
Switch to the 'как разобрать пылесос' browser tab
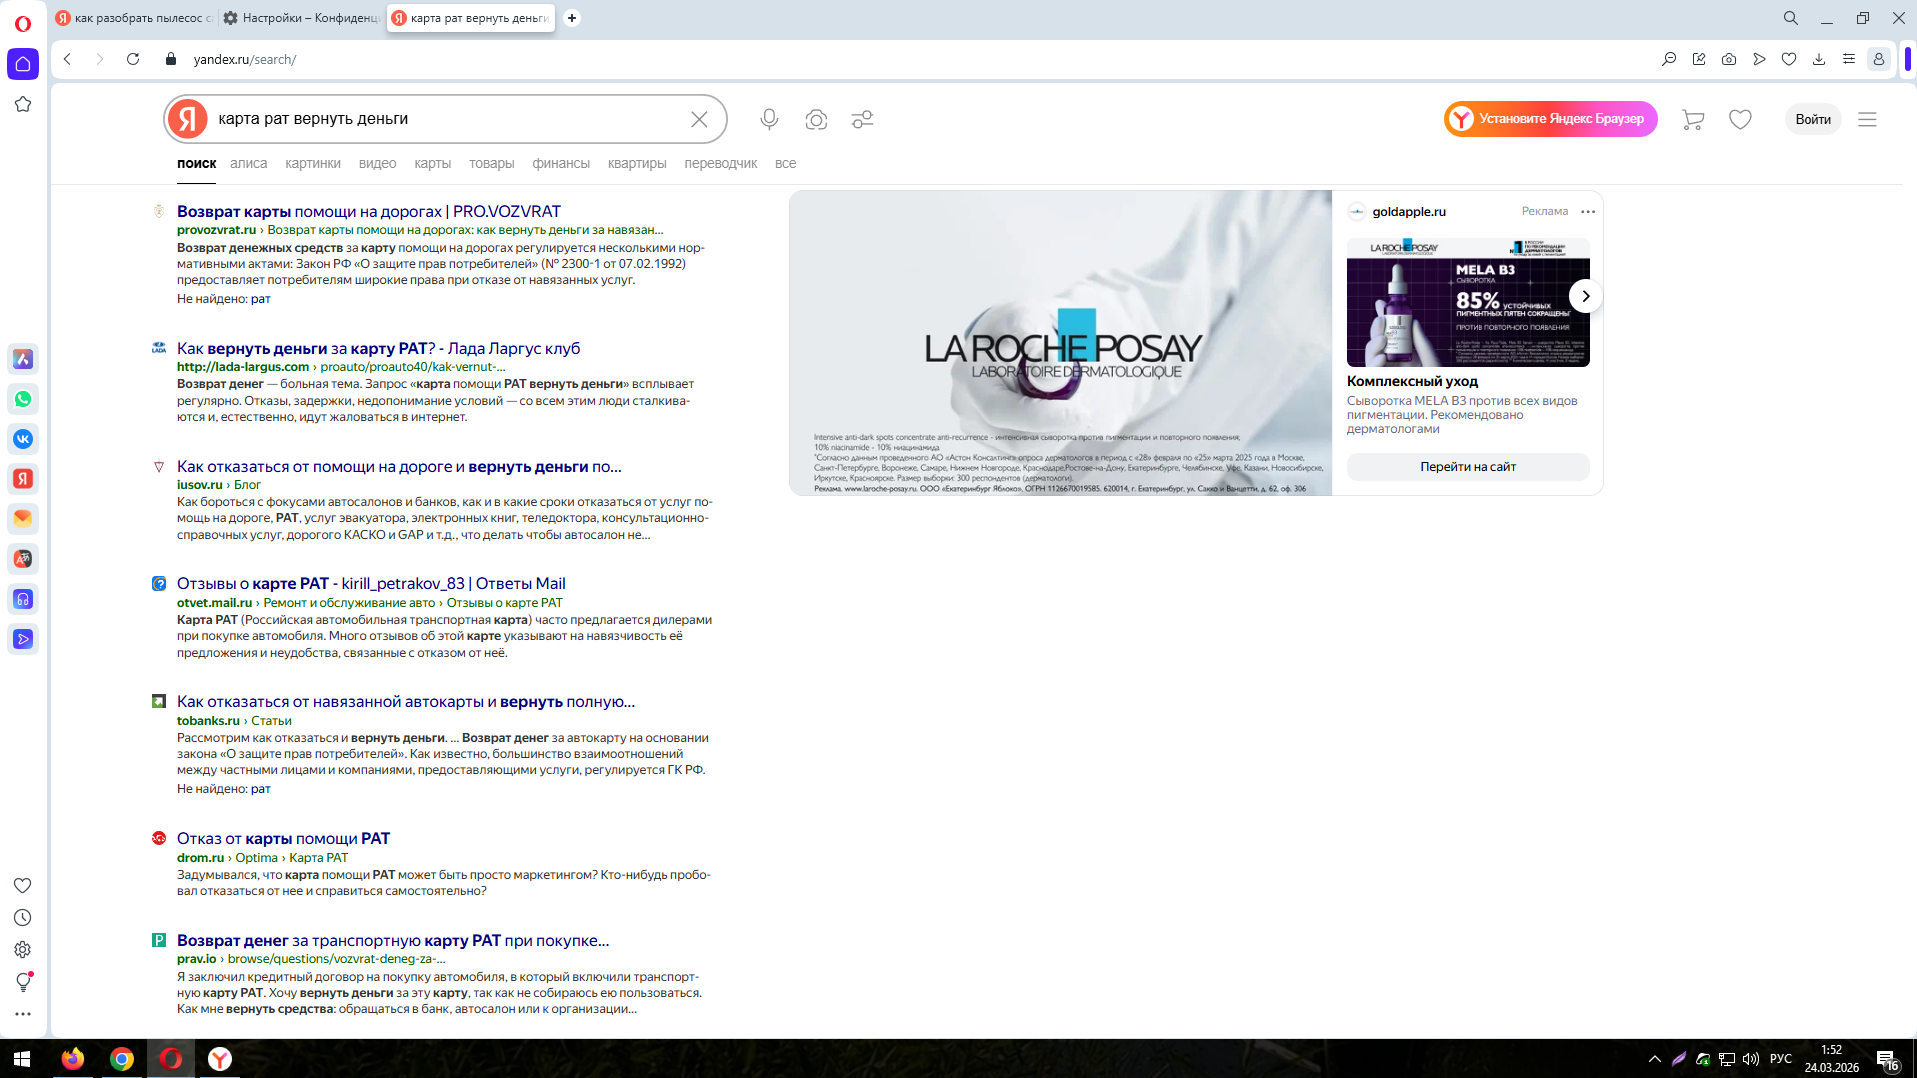click(x=134, y=18)
